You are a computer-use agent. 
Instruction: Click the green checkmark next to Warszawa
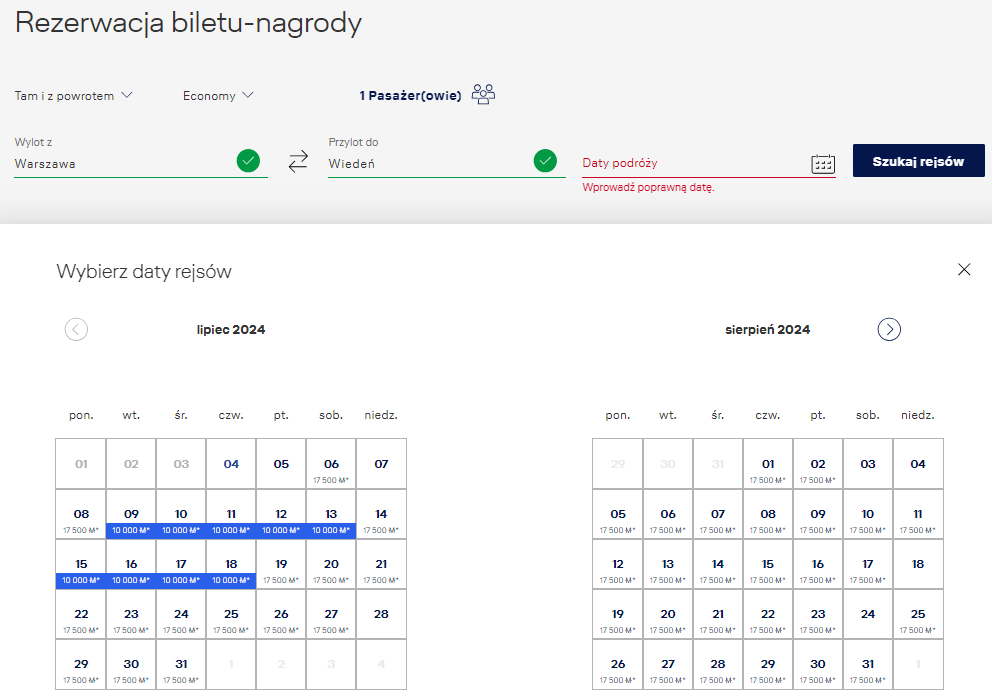(248, 161)
